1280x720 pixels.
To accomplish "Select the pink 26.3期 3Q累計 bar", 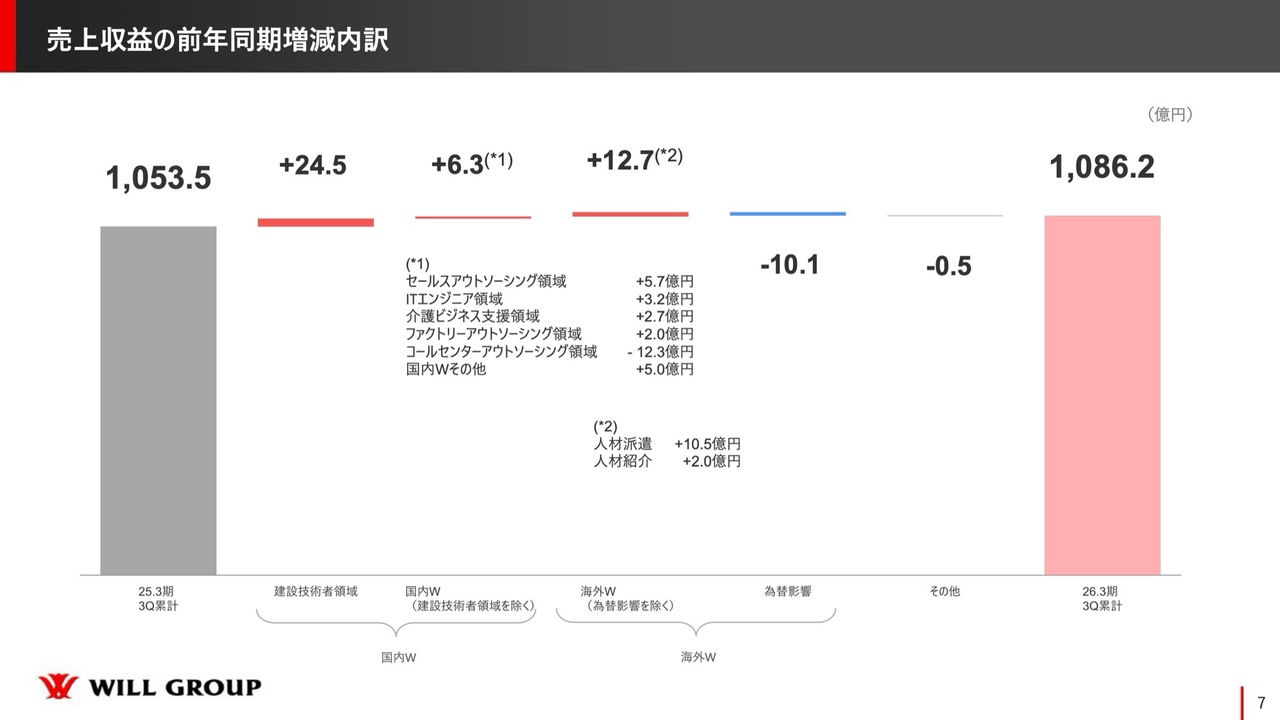I will (1102, 395).
